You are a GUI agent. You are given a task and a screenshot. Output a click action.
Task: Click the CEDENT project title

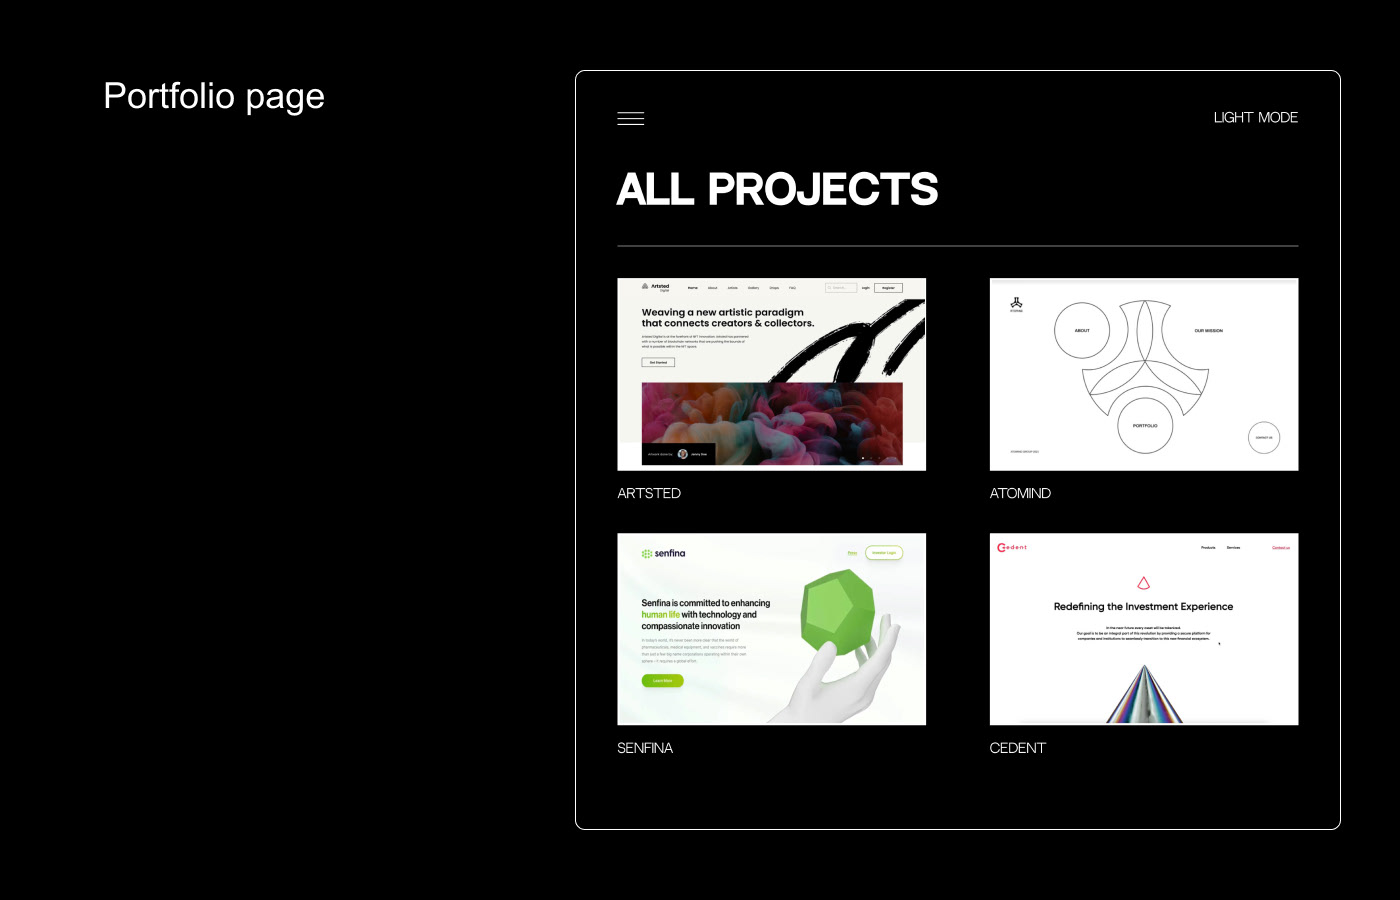point(1017,748)
